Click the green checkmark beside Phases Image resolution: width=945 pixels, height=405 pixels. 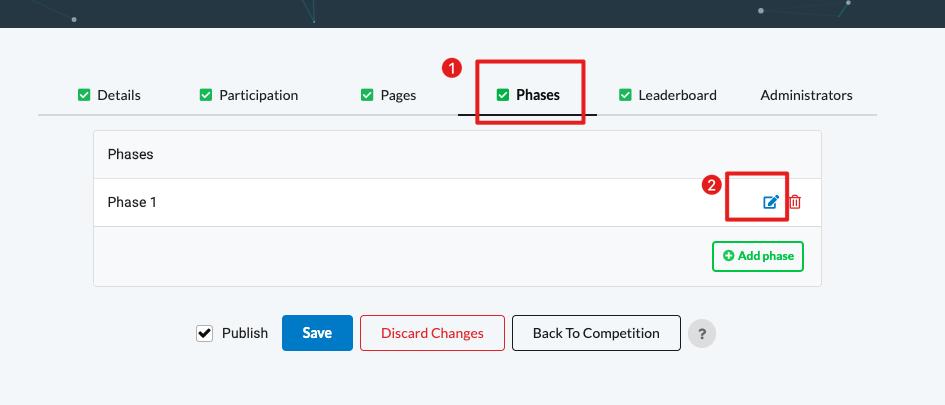[503, 95]
